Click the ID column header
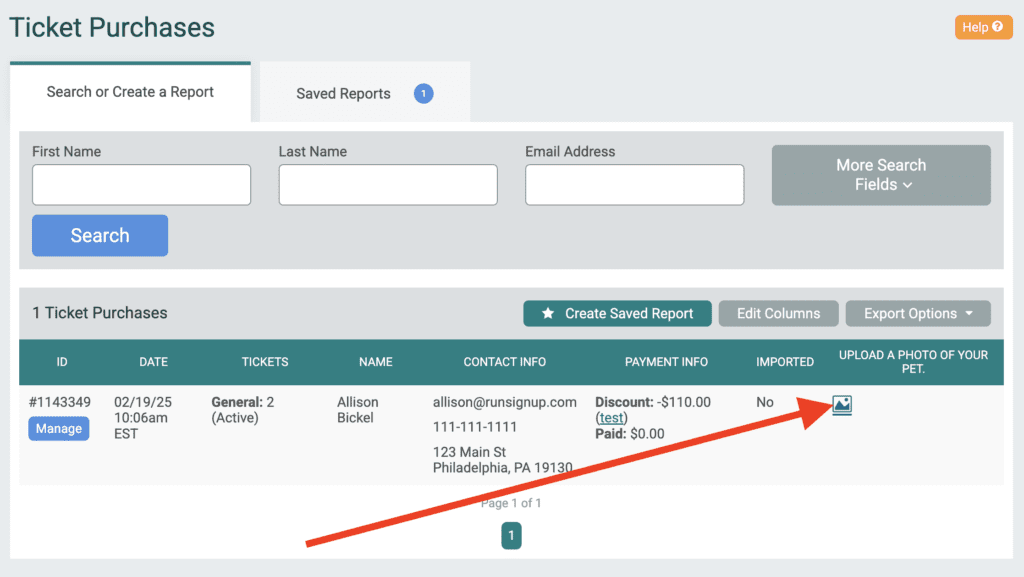 [x=62, y=362]
